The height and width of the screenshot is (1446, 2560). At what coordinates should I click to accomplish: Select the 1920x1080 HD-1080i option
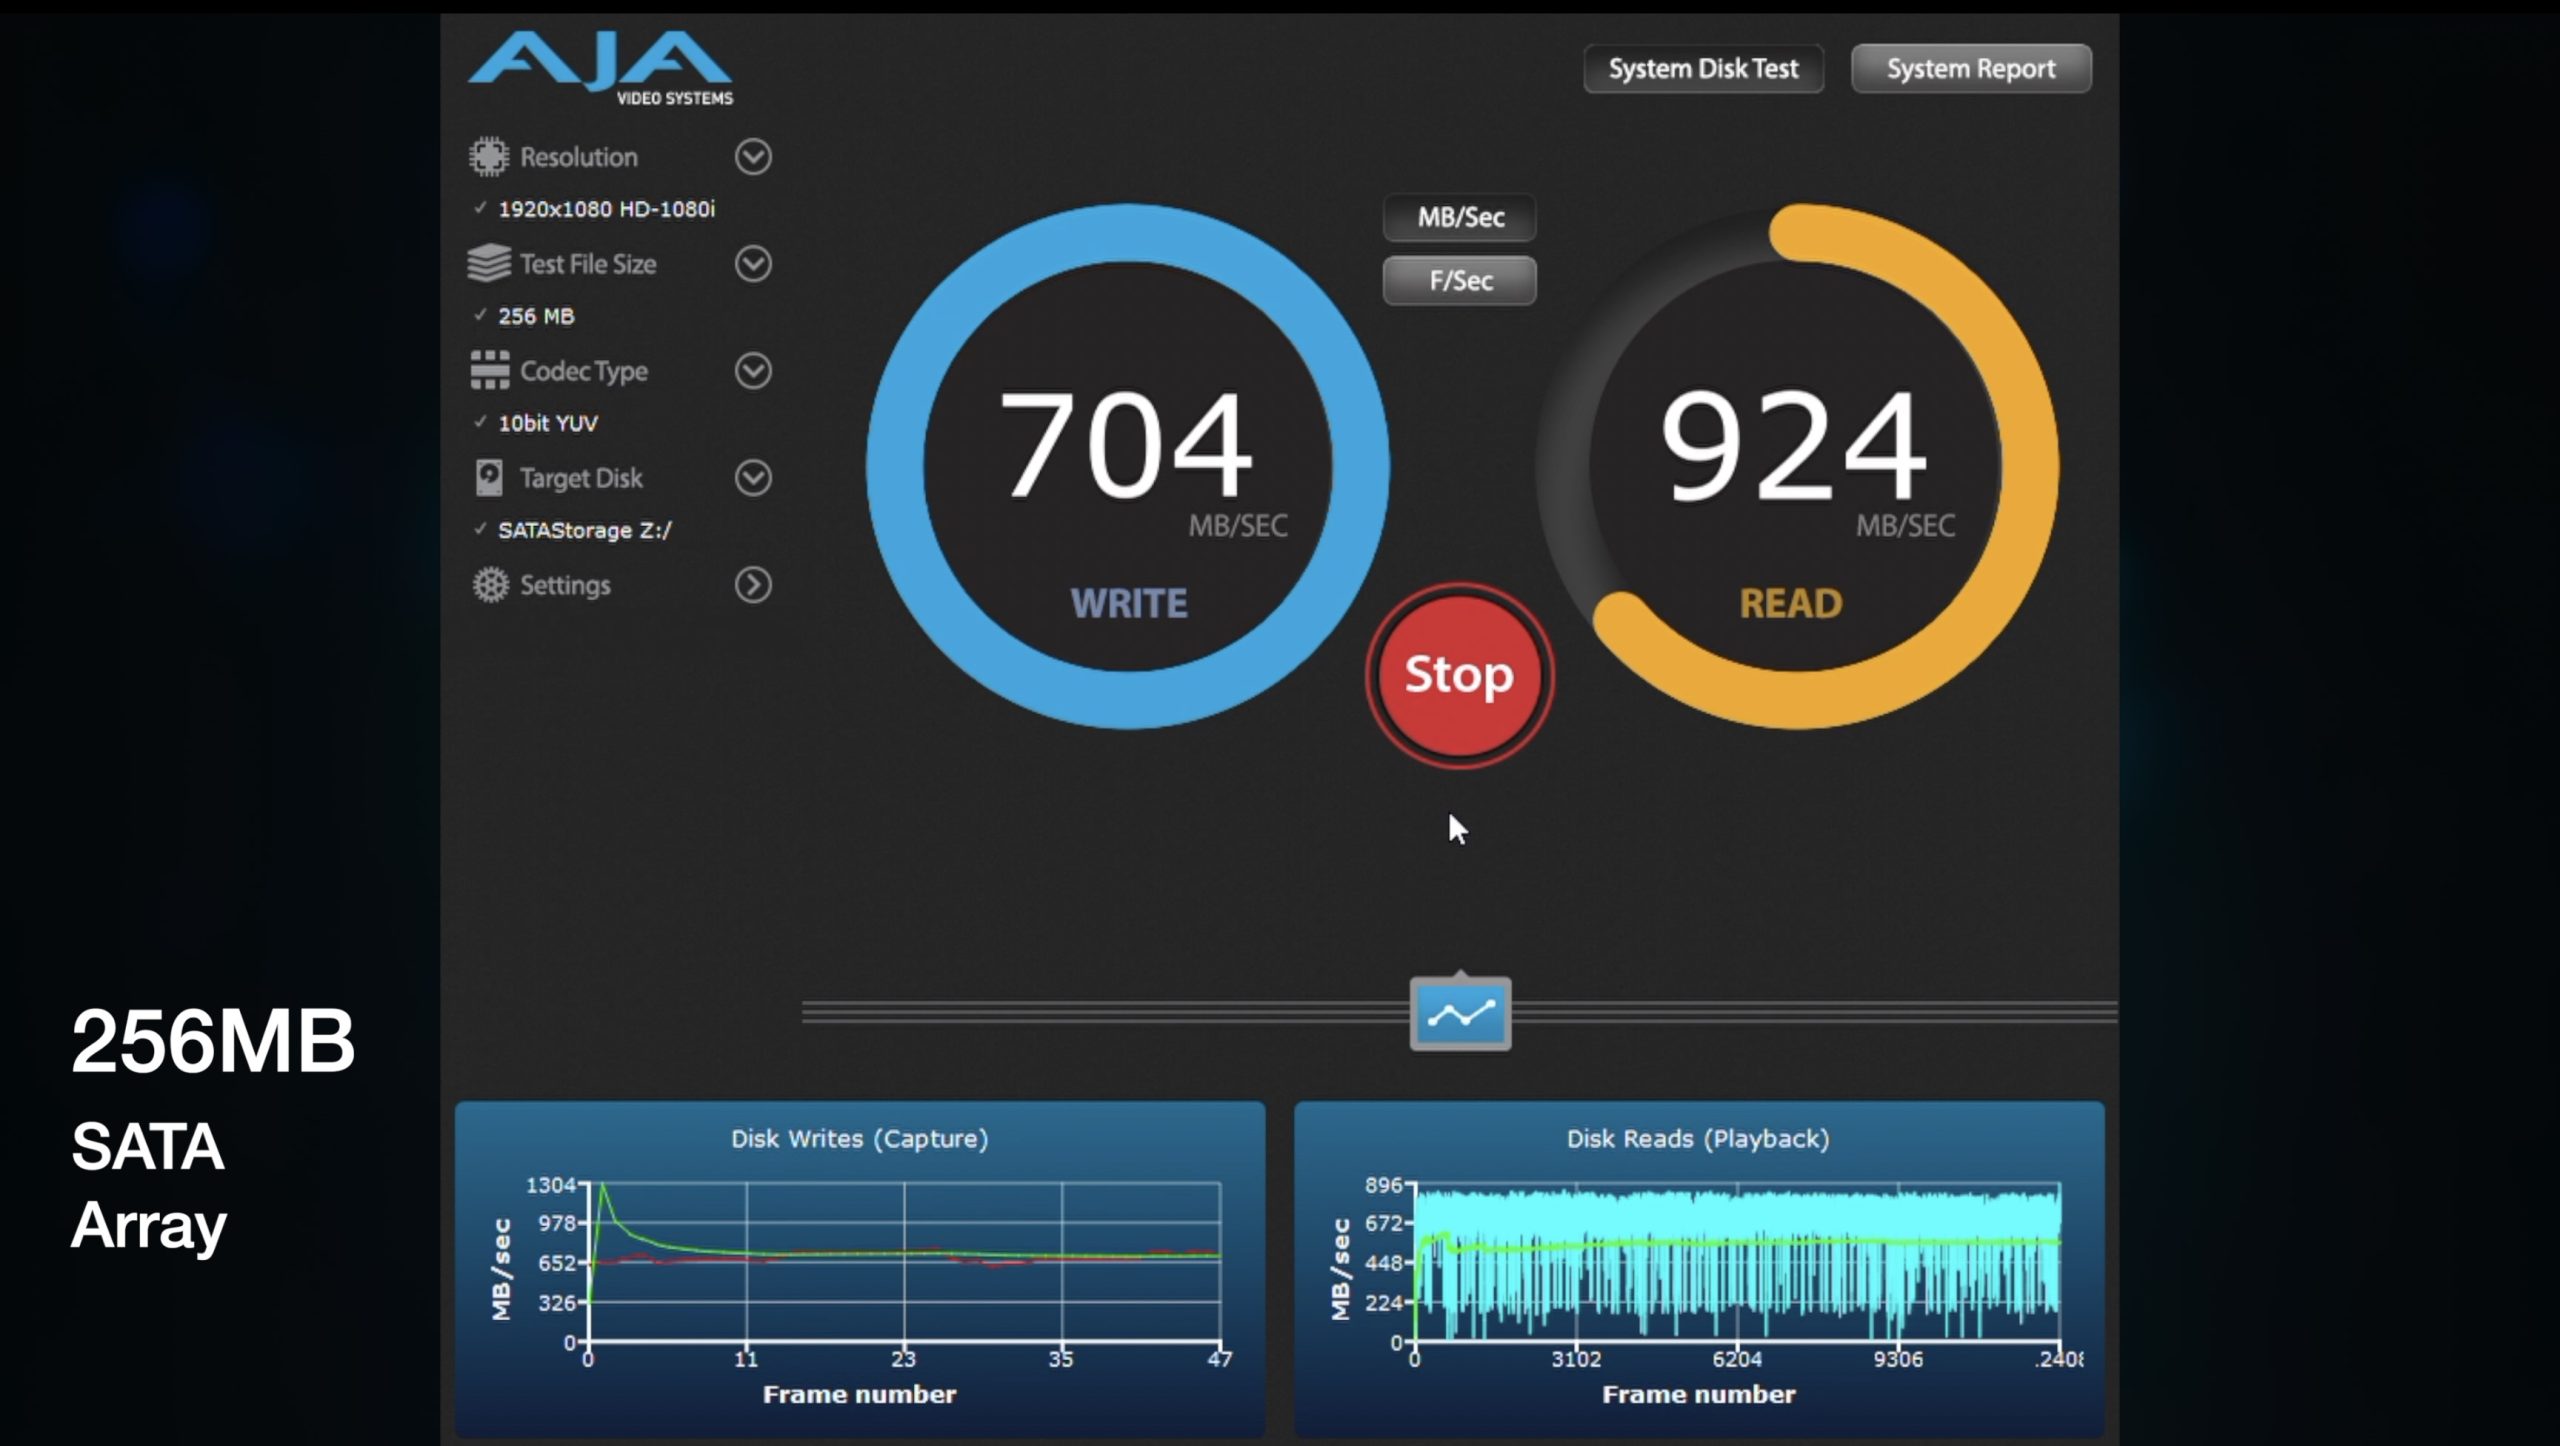point(606,209)
